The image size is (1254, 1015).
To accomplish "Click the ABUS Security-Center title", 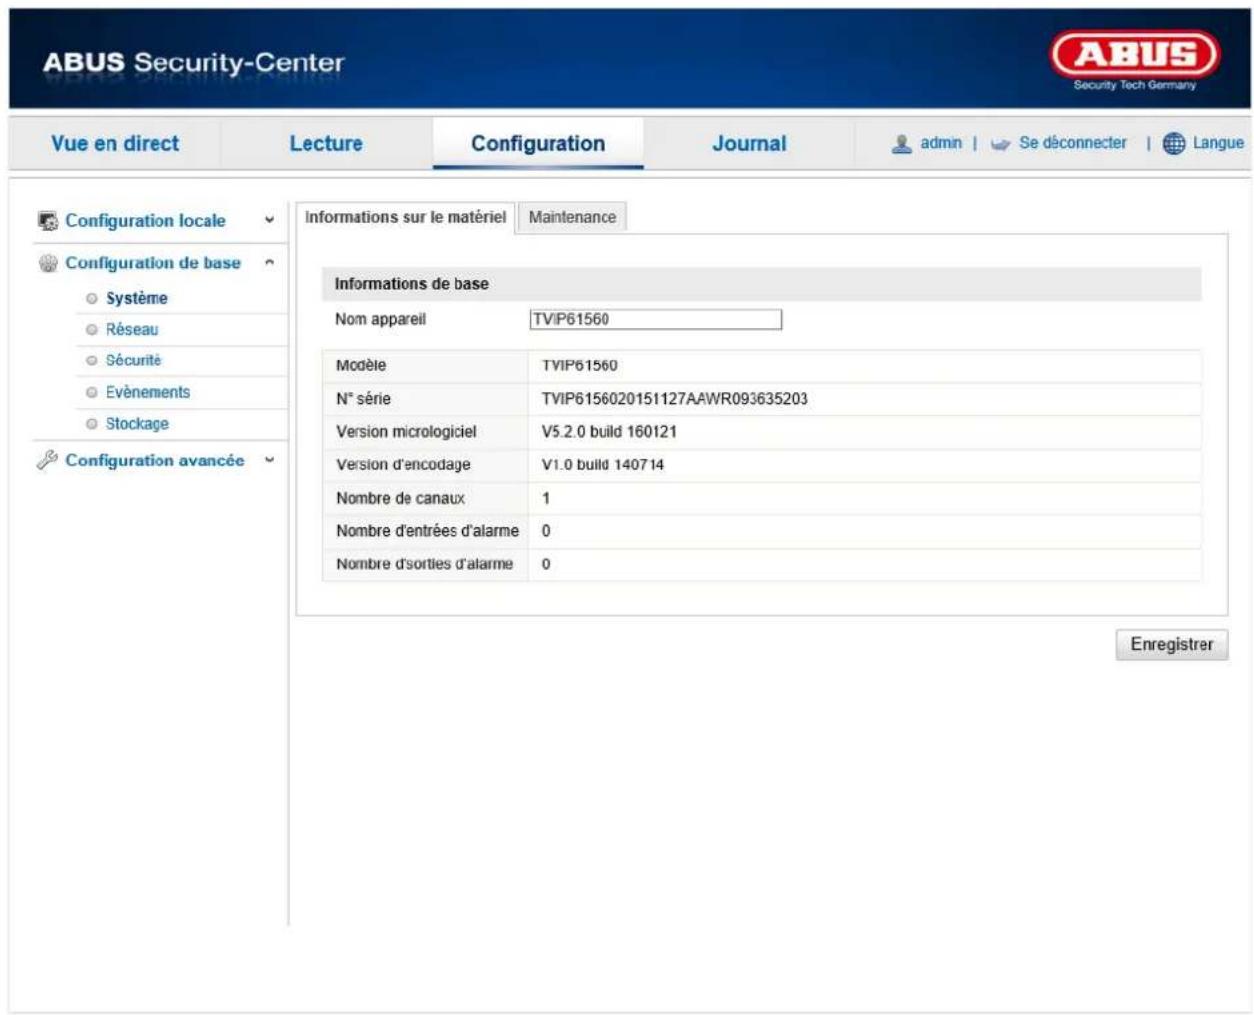I will click(x=193, y=62).
